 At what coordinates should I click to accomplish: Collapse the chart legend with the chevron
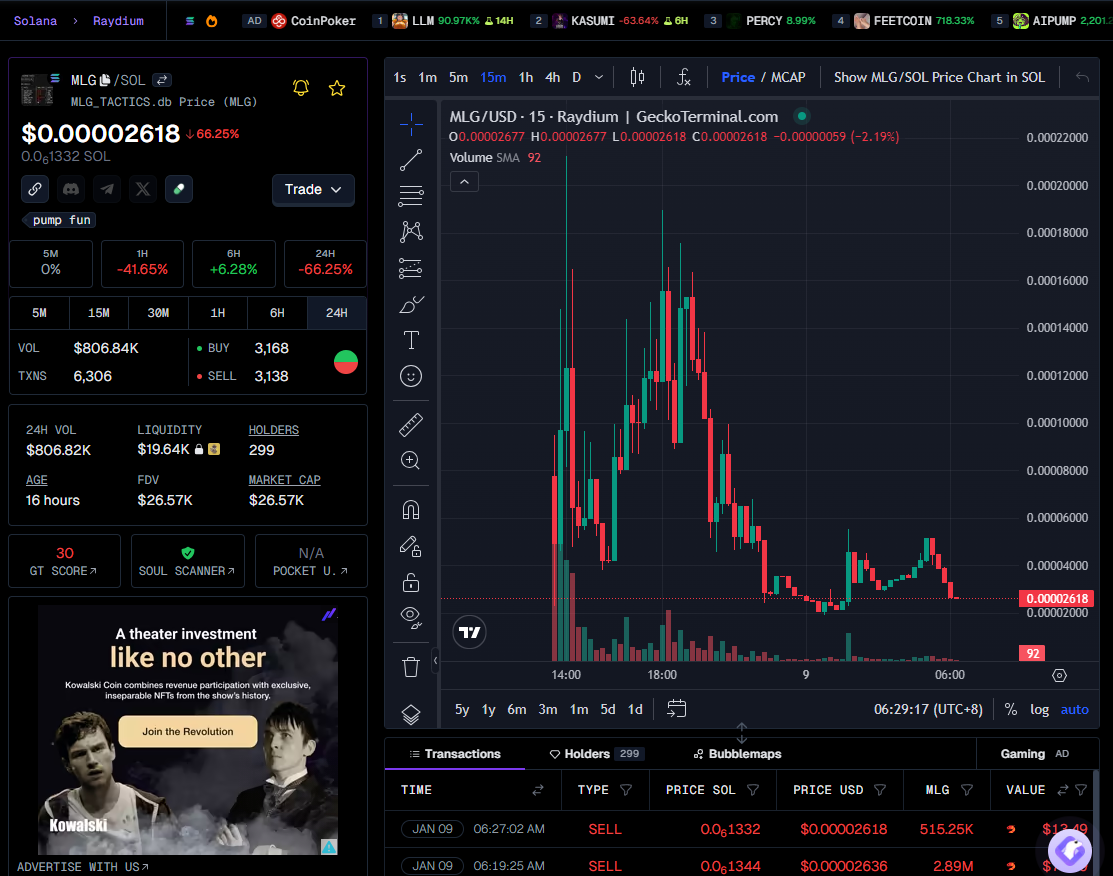tap(465, 181)
